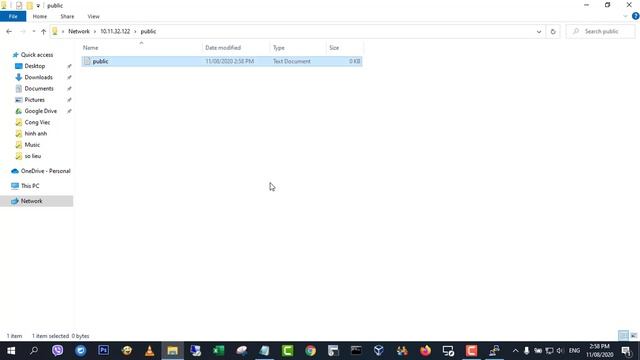Switch to large icons view layout
Image resolution: width=640 pixels, height=360 pixels.
[x=633, y=336]
